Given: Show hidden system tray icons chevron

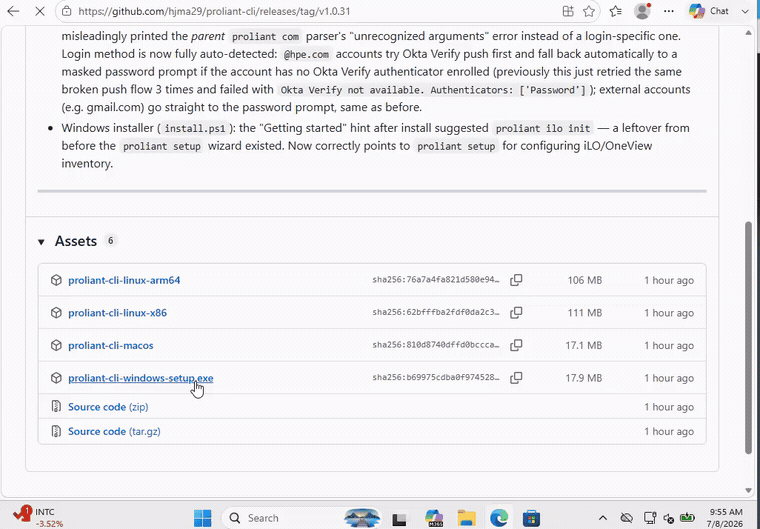Looking at the screenshot, I should coord(602,518).
